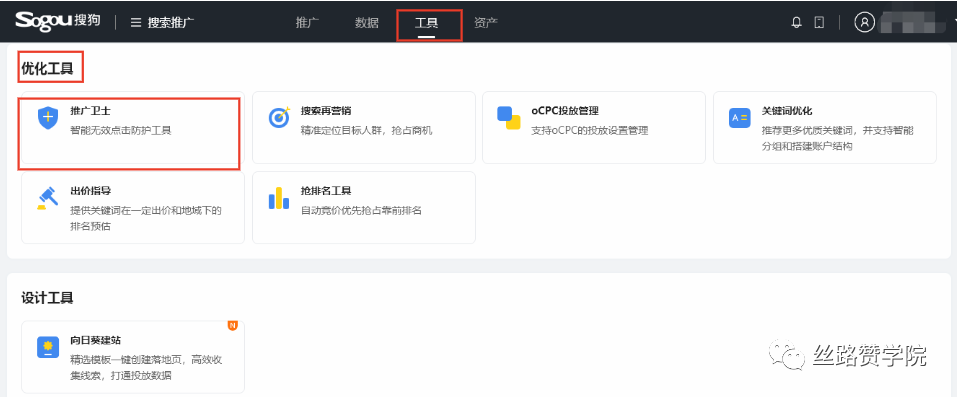Click the 向日葵建站 description text
957x397 pixels.
pyautogui.click(x=146, y=368)
